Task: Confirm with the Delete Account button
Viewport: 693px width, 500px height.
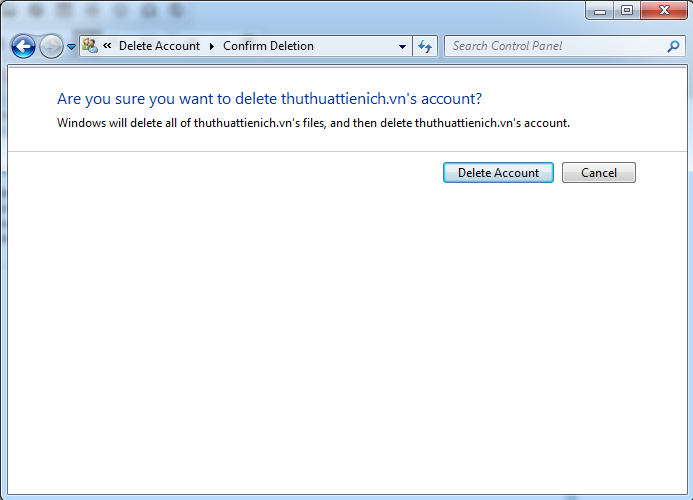Action: click(x=498, y=173)
